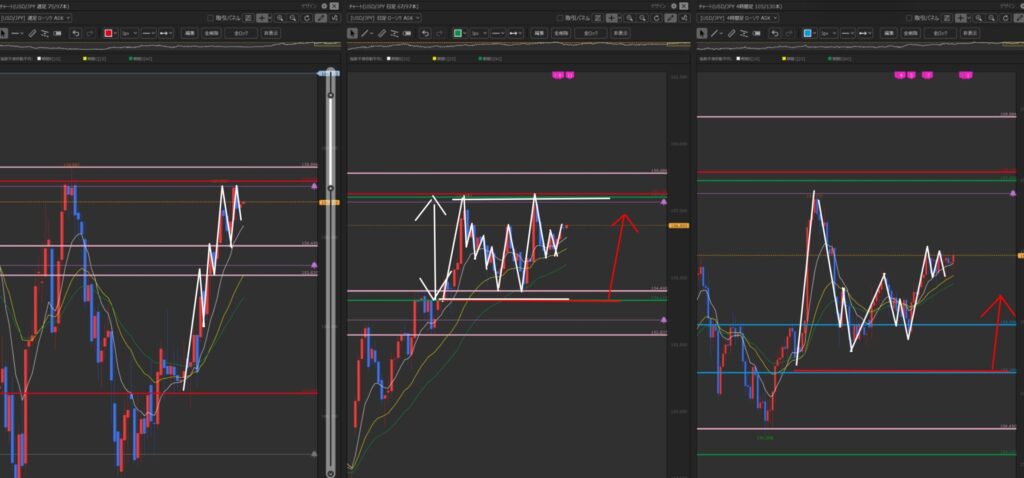Click the undo icon in middle chart toolbar
Viewport: 1024px width, 478px height.
coord(424,33)
